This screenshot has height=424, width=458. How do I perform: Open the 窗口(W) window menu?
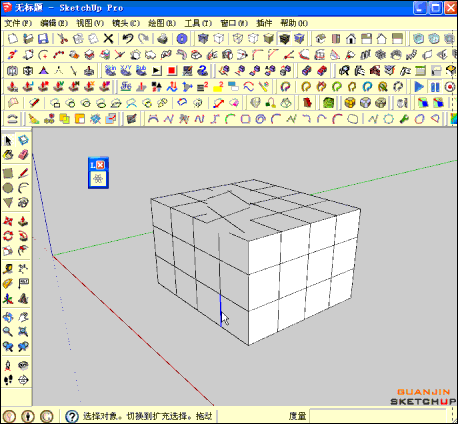234,23
